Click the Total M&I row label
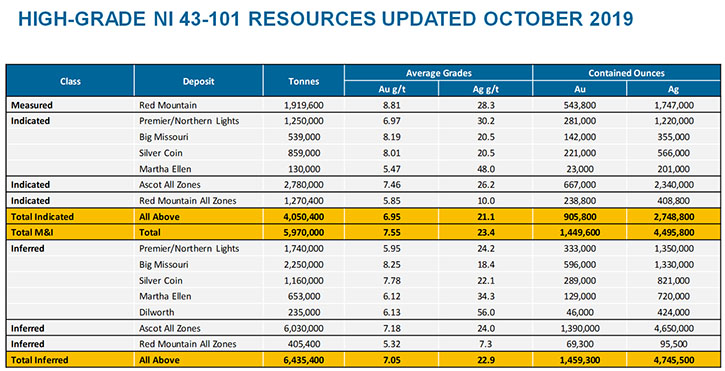 32,232
